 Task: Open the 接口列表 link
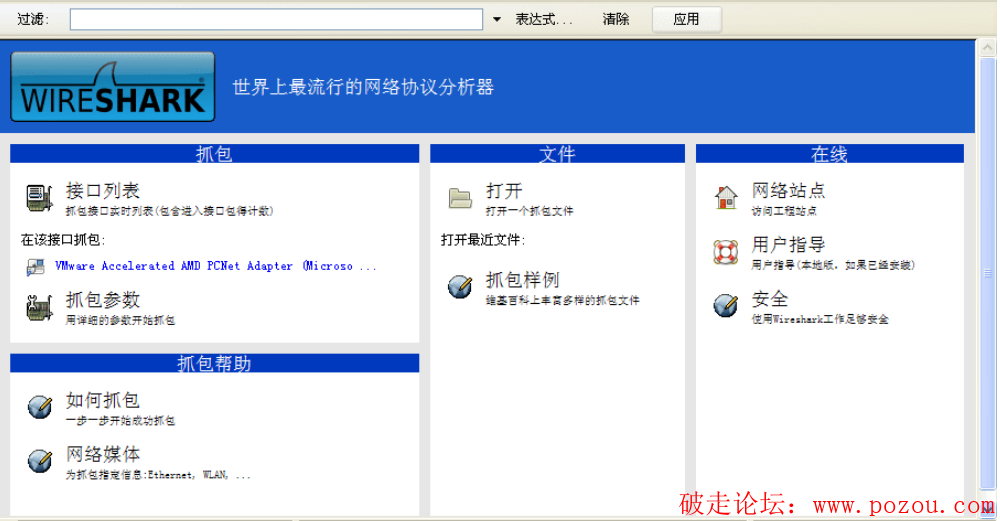(x=103, y=191)
